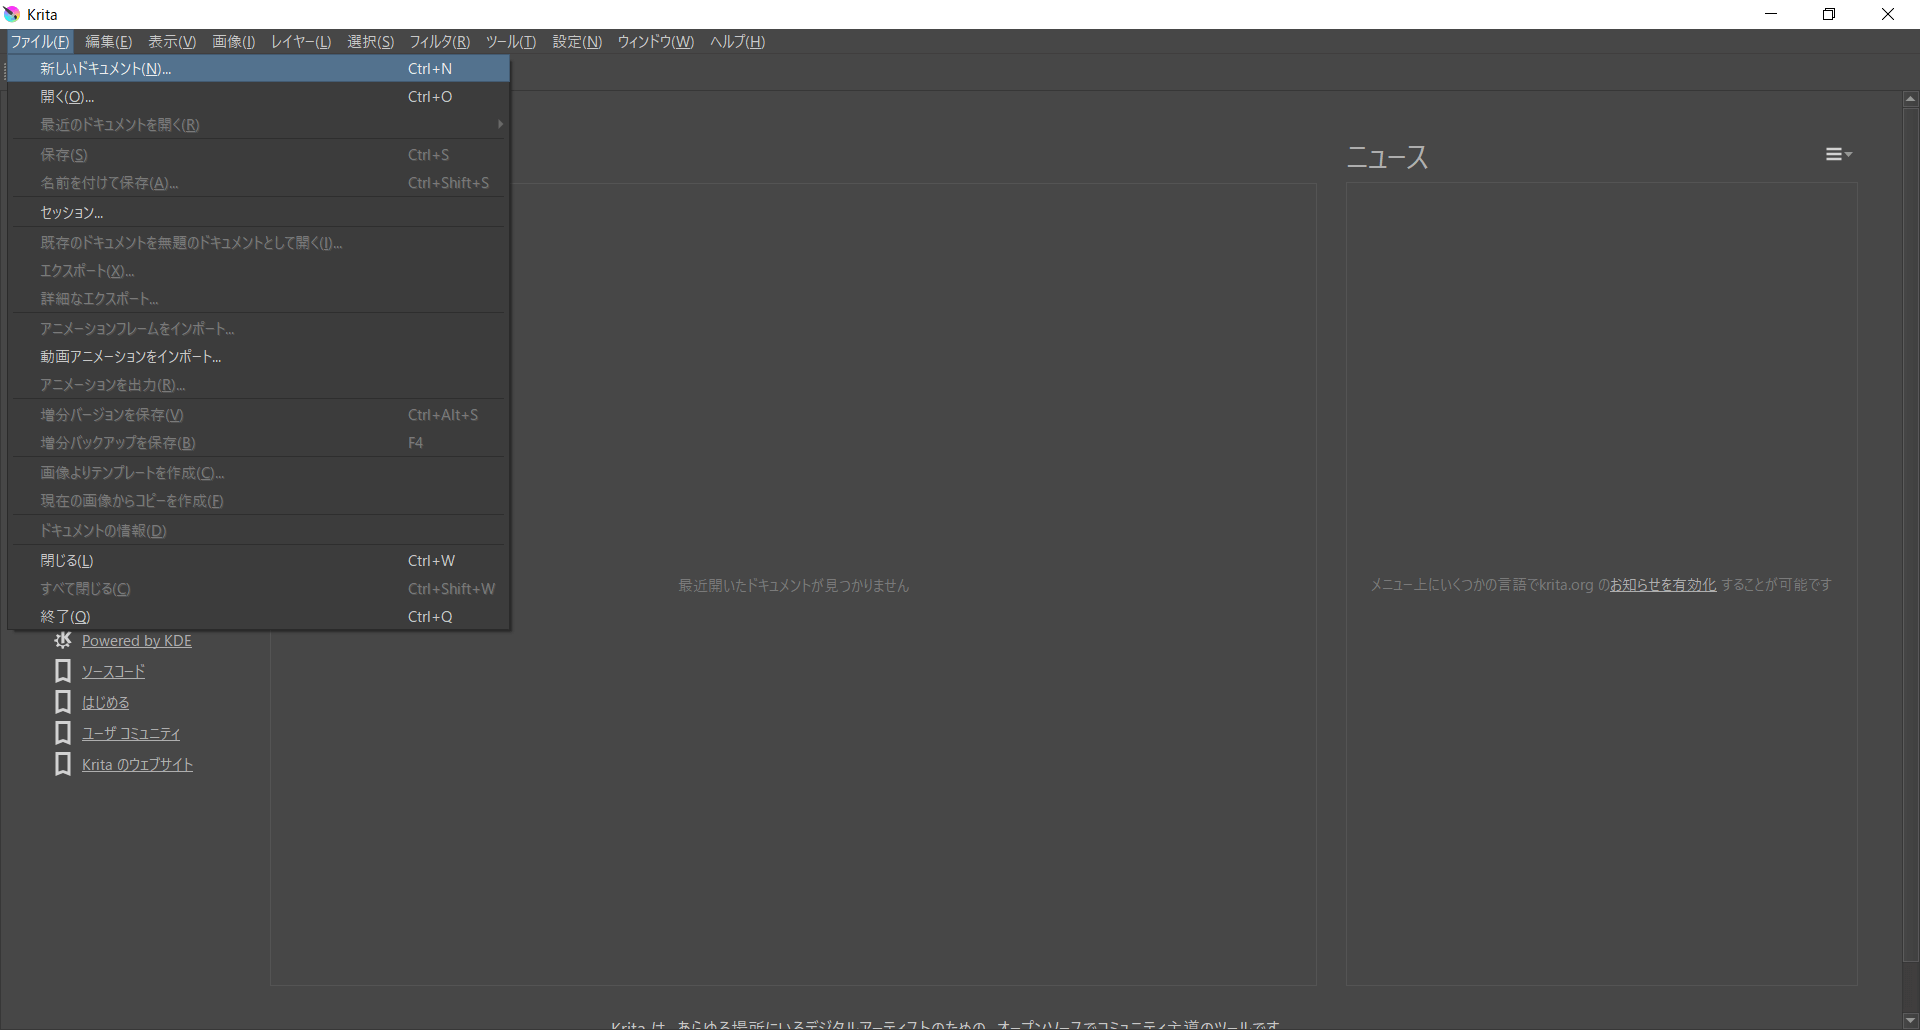Select 新しいドキュメント(N)... menu entry

(259, 69)
